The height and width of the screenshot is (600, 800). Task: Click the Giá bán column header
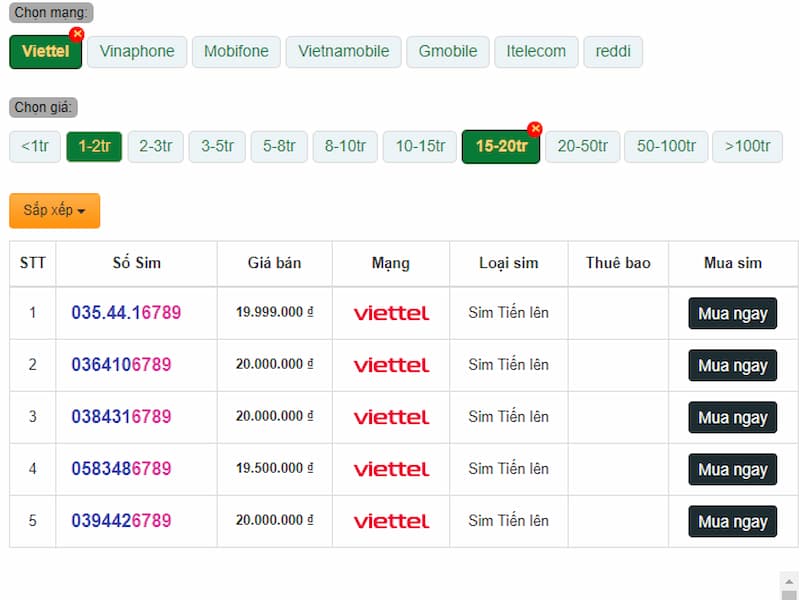[x=274, y=263]
